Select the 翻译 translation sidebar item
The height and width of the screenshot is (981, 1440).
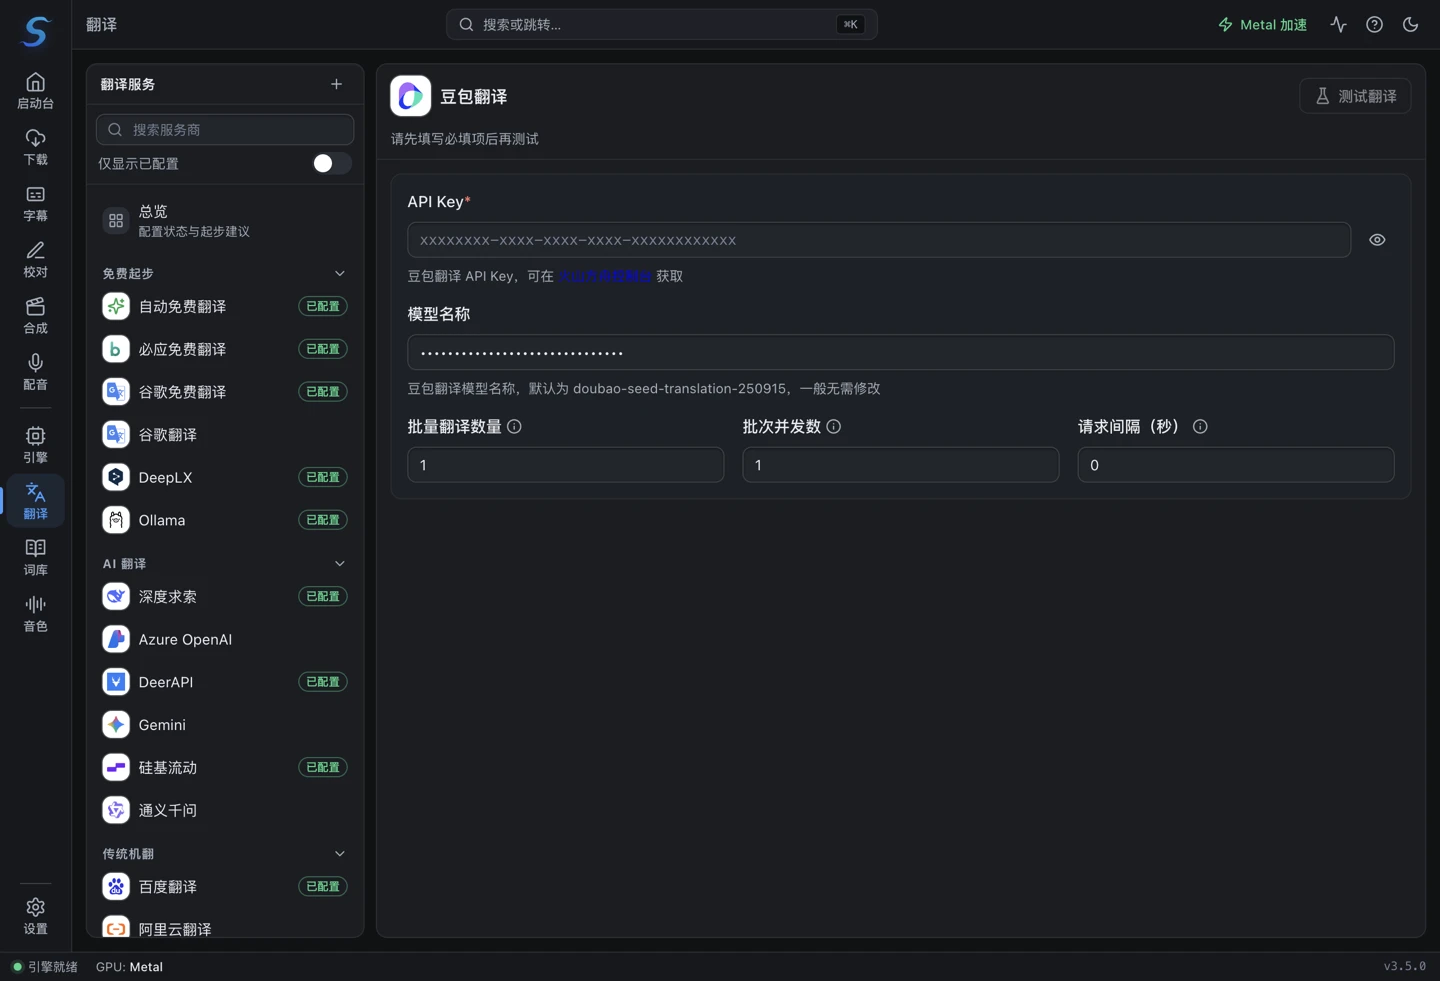pyautogui.click(x=35, y=500)
